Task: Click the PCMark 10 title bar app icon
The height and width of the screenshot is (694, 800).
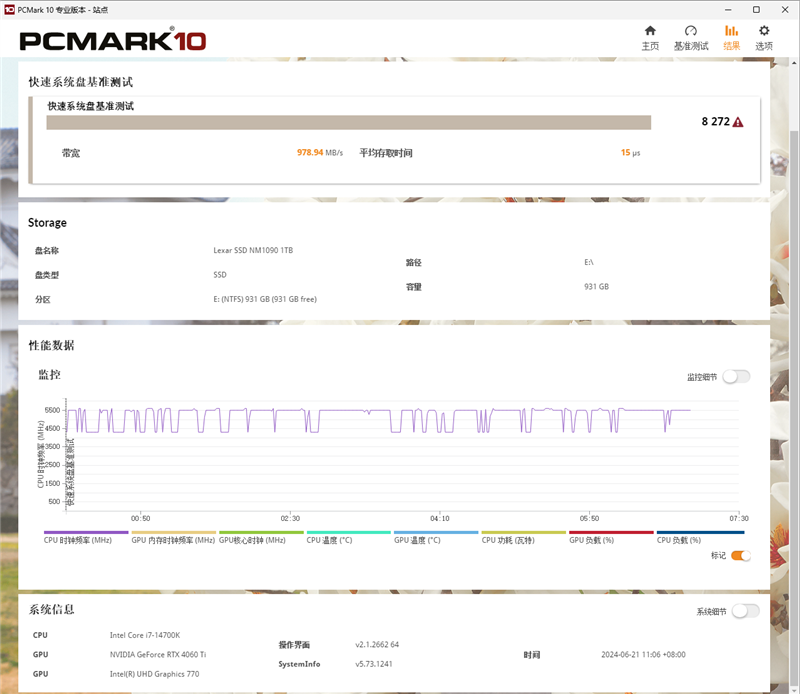Action: pyautogui.click(x=9, y=10)
